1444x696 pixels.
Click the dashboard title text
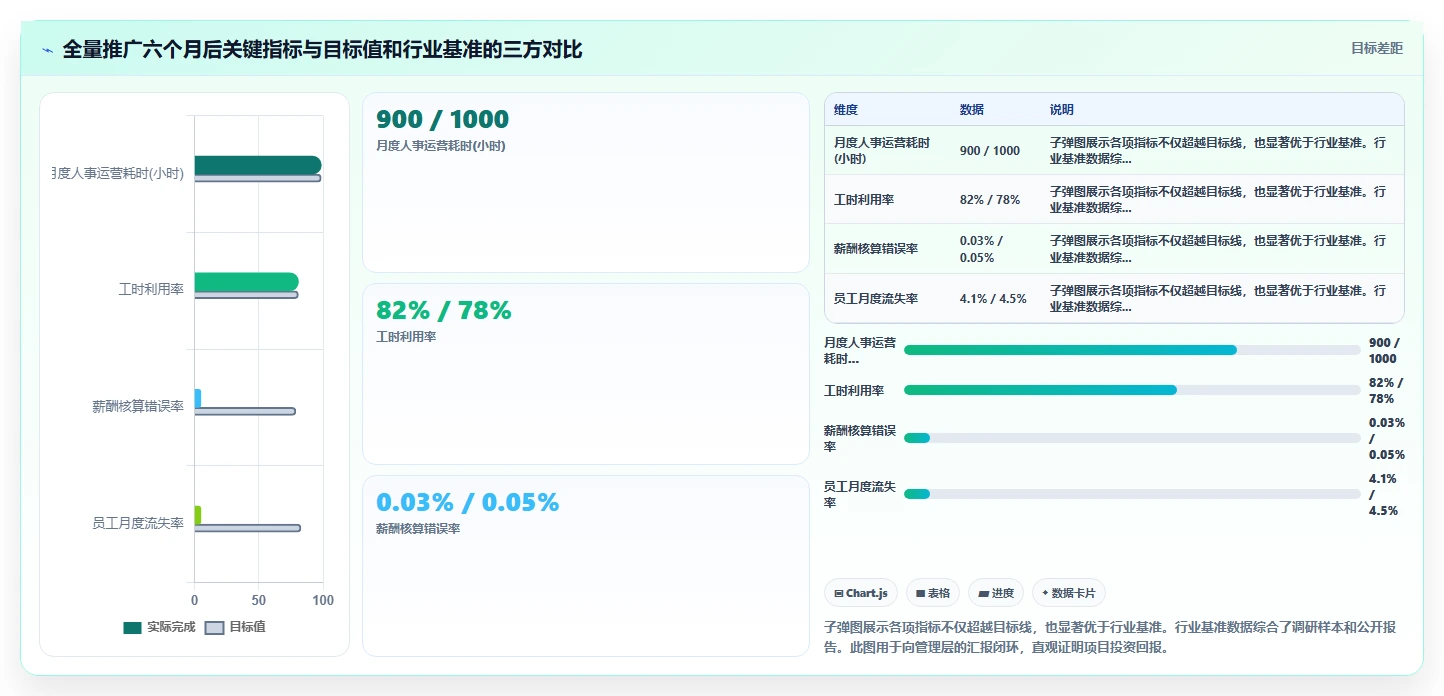coord(322,49)
